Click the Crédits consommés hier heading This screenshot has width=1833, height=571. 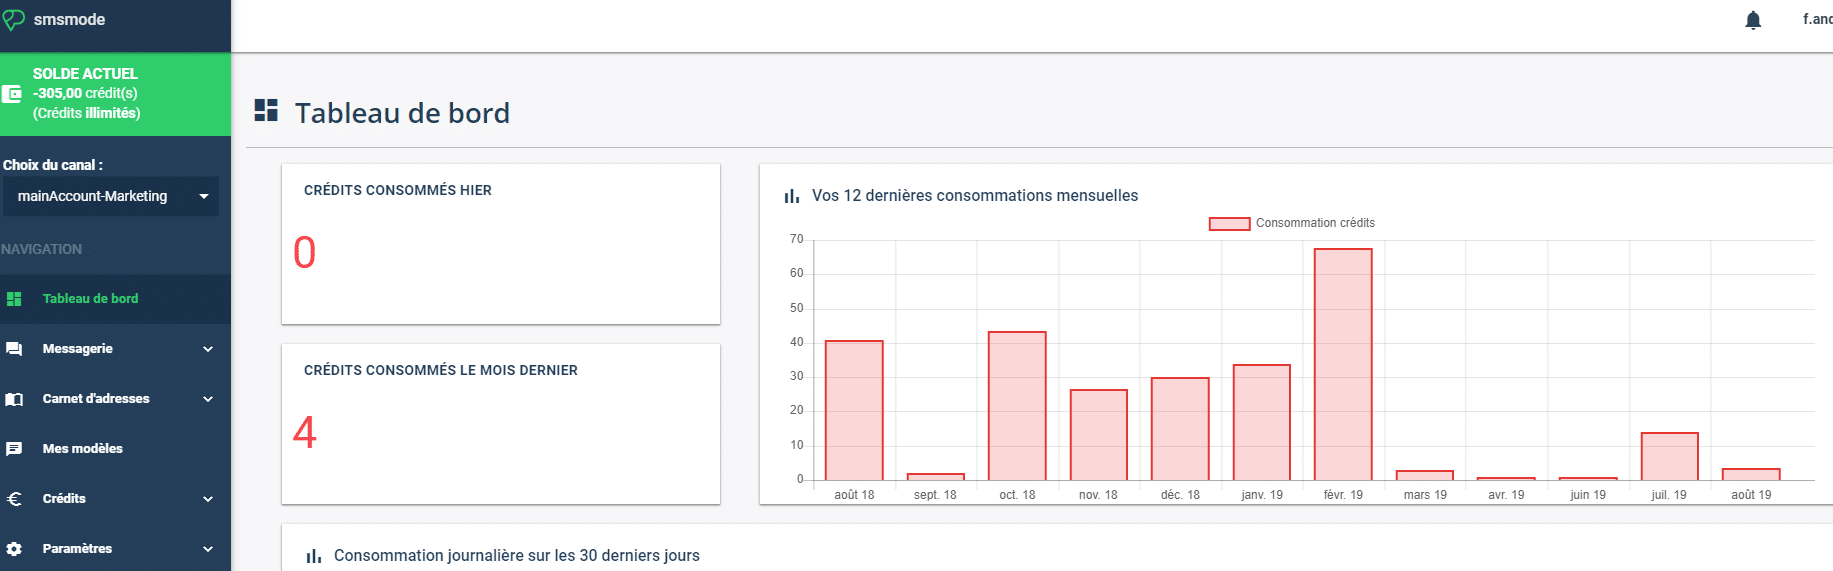click(398, 190)
